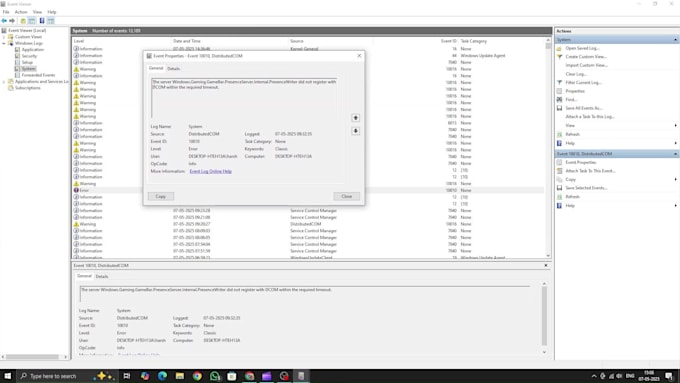Image resolution: width=680 pixels, height=383 pixels.
Task: Select Subscriptions in the tree
Action: point(27,88)
